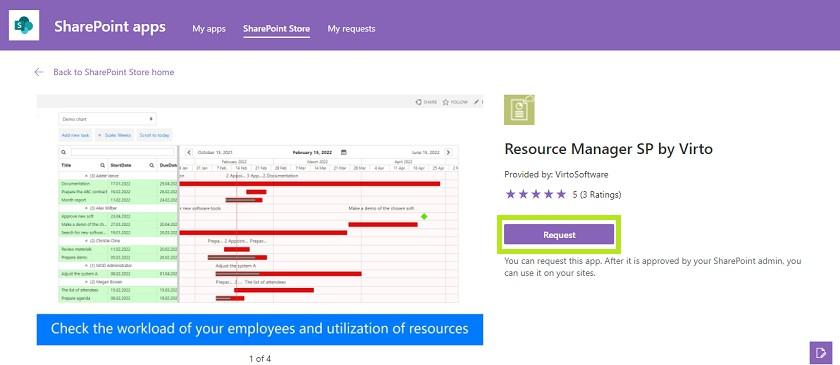Open the My requests tab

pos(351,28)
